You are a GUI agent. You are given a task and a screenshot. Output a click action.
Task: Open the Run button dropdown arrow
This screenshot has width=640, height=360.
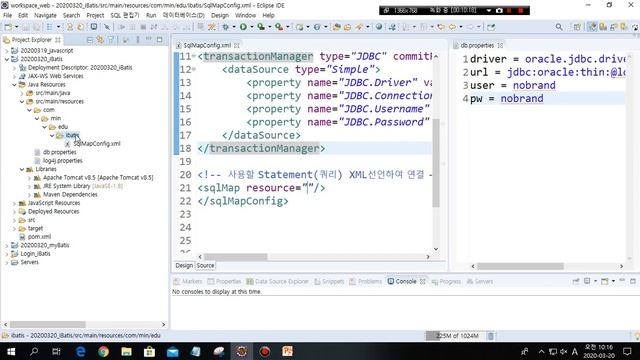[251, 27]
